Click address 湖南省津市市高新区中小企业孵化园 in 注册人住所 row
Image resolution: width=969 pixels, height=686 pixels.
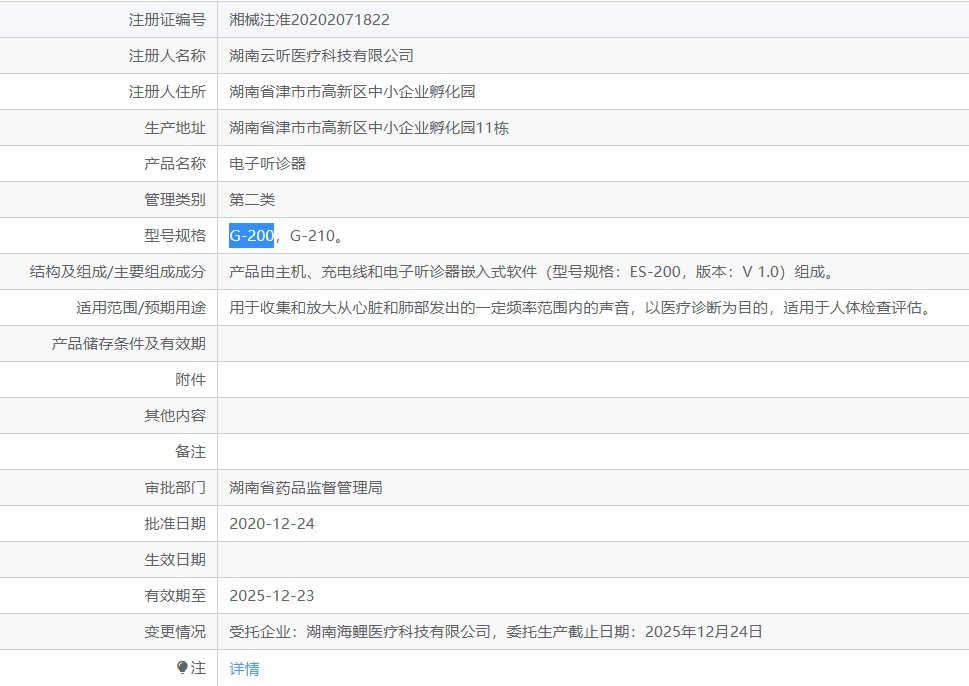[352, 91]
